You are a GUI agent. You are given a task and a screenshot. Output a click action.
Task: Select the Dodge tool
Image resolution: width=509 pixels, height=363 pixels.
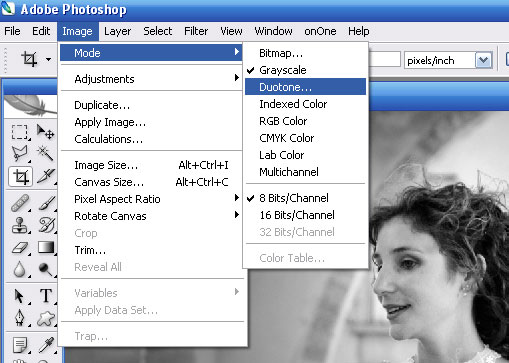click(x=45, y=269)
